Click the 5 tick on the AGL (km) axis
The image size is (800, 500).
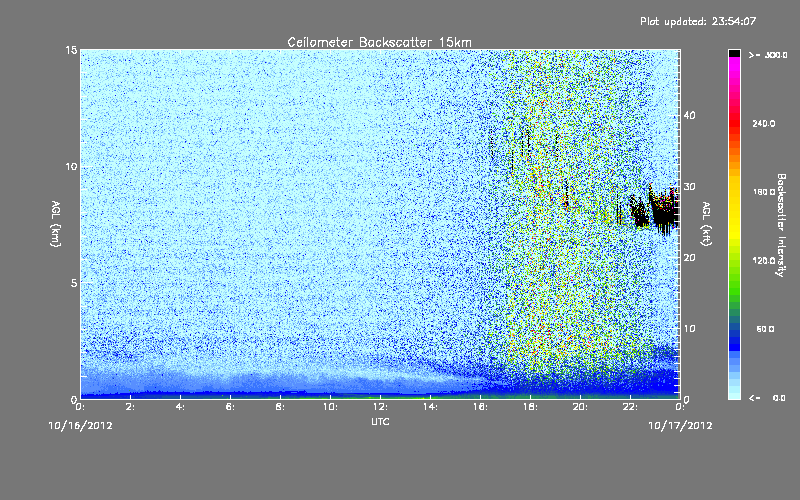[x=74, y=283]
